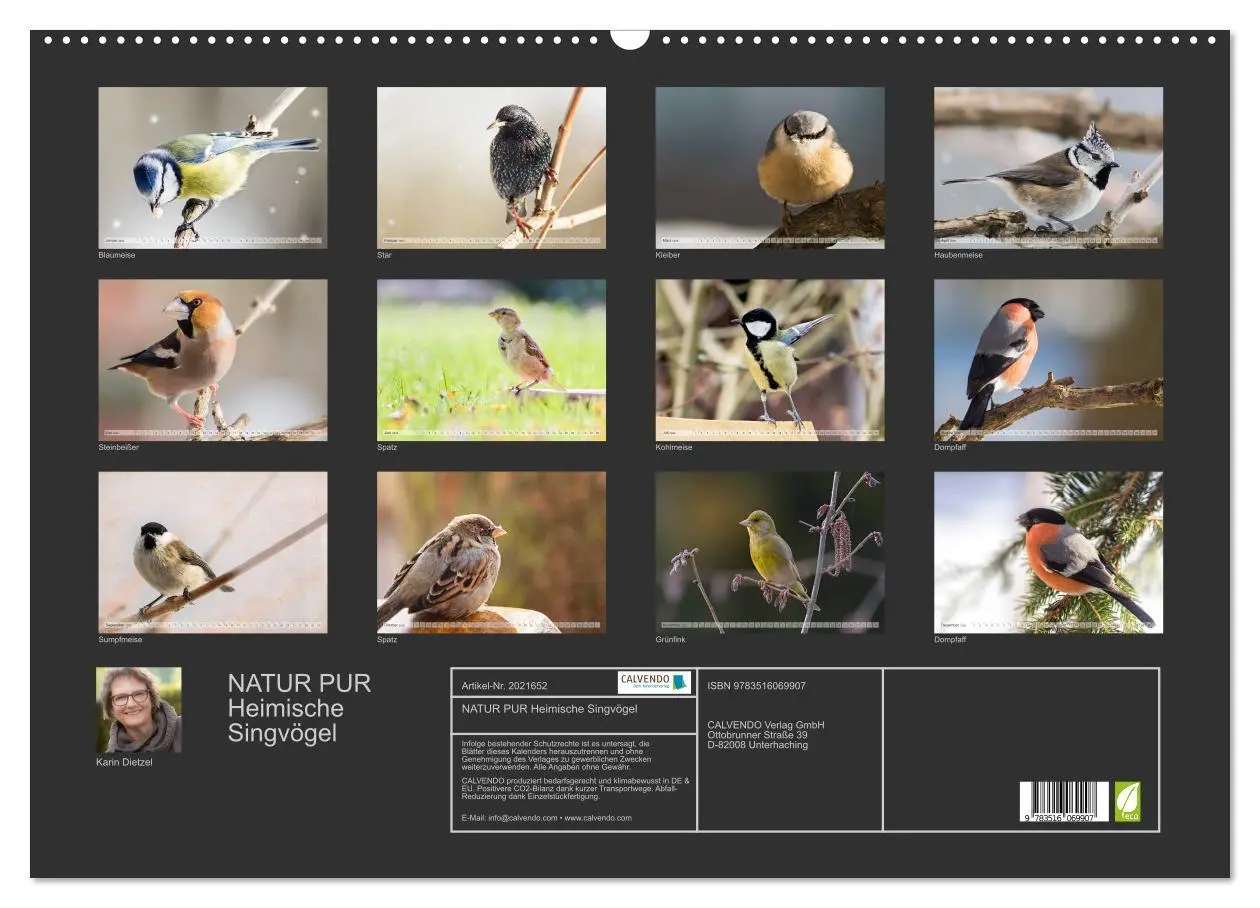1260x908 pixels.
Task: Click the Grünfink photo
Action: click(770, 552)
